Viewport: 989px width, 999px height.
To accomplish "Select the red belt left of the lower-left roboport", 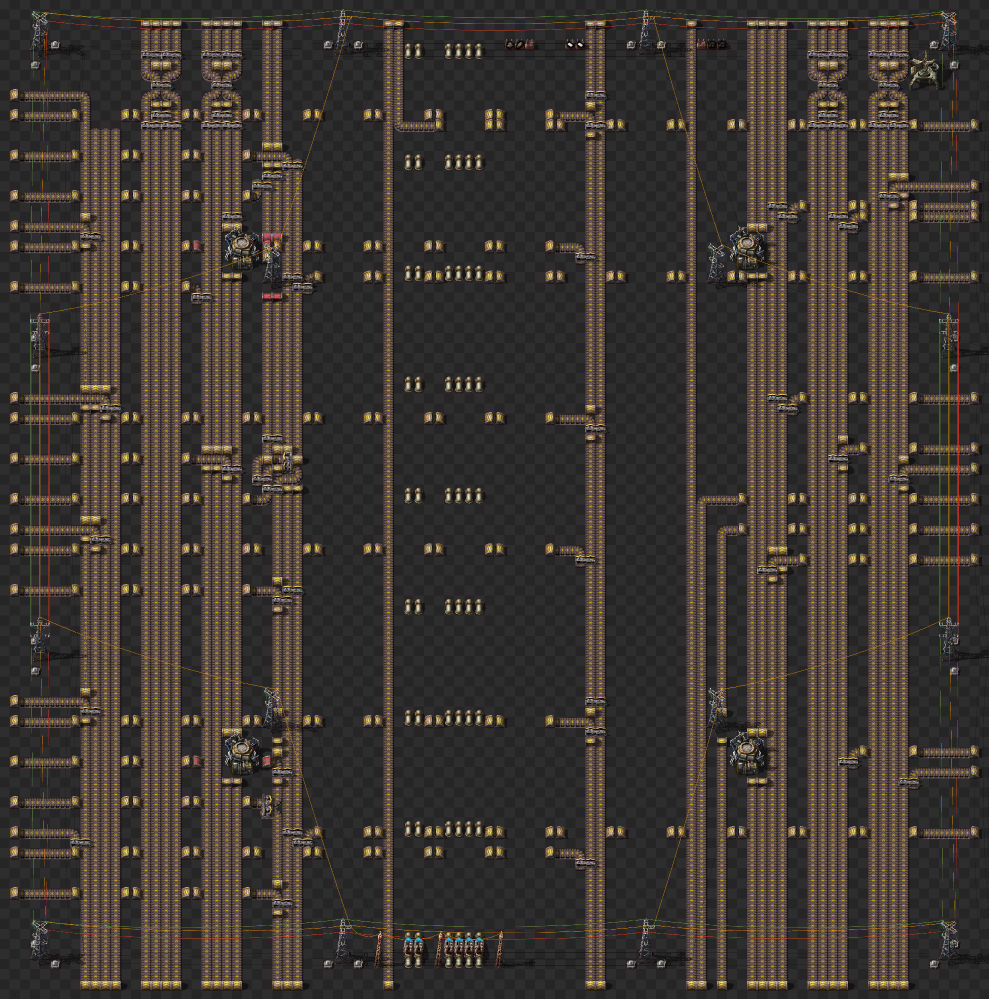I will pyautogui.click(x=197, y=761).
